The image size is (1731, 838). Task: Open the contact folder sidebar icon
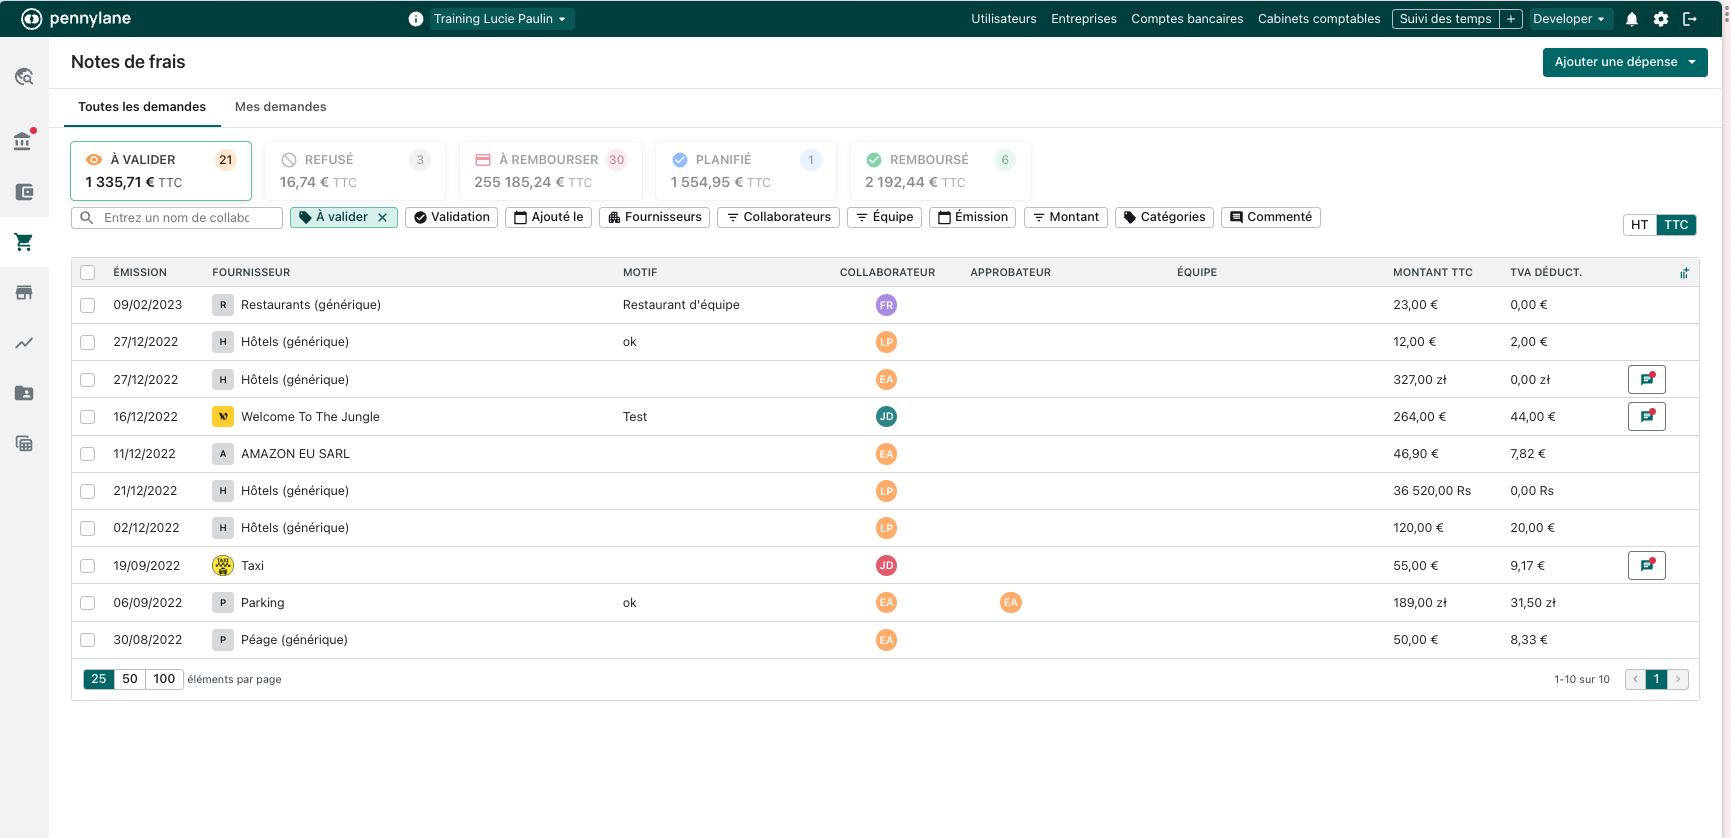coord(24,393)
